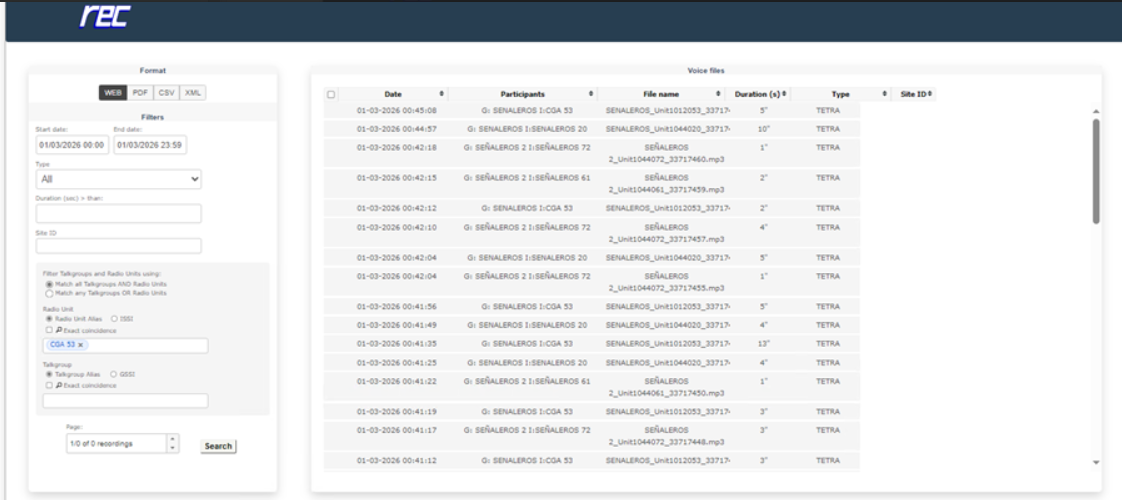Click row dated 01-03-2026 00:41:56
This screenshot has height=500, width=1122.
(592, 307)
